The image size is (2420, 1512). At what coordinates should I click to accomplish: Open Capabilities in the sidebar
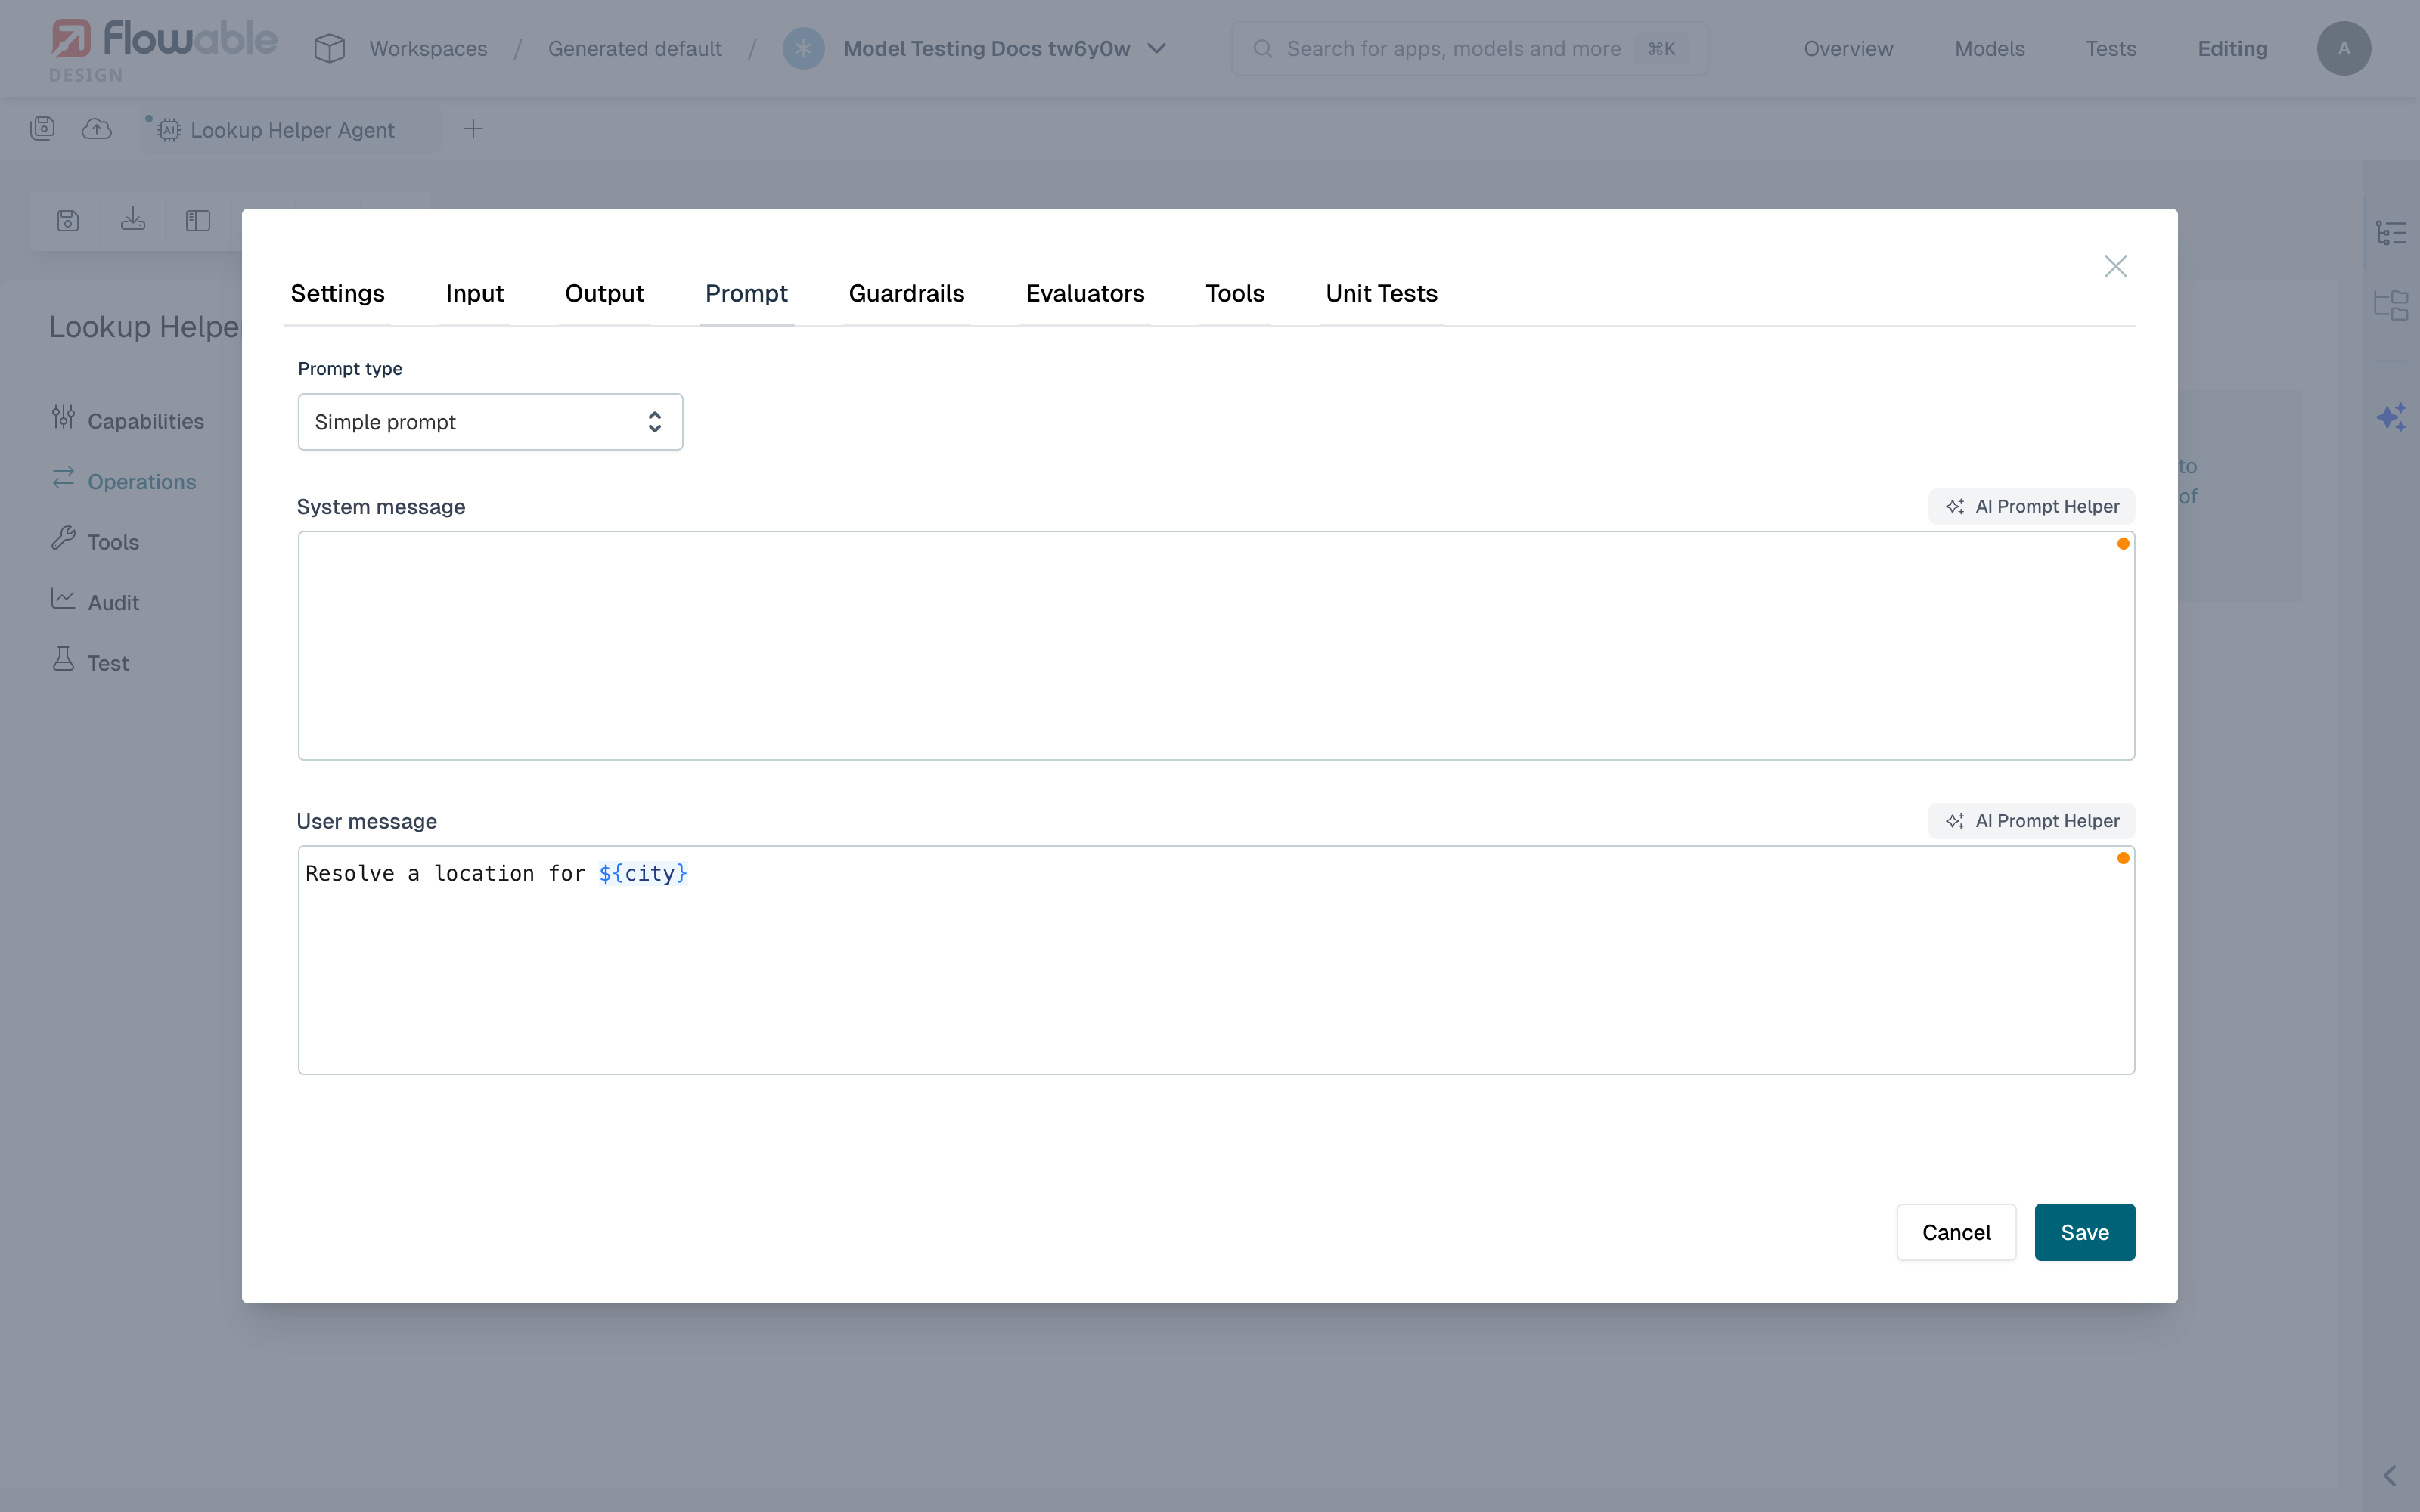point(128,421)
